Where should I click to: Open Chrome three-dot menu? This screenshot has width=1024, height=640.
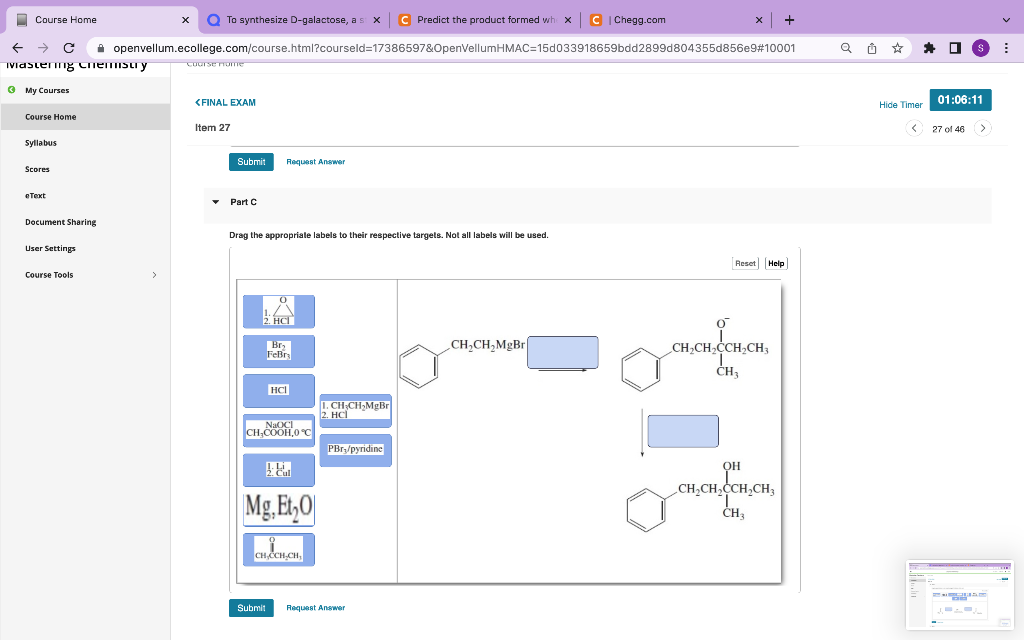pyautogui.click(x=1006, y=48)
